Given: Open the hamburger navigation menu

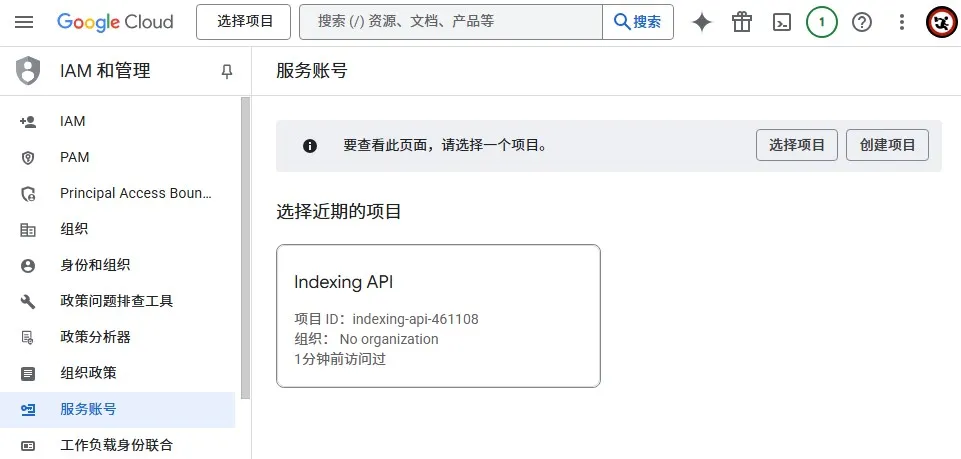Looking at the screenshot, I should coord(24,22).
